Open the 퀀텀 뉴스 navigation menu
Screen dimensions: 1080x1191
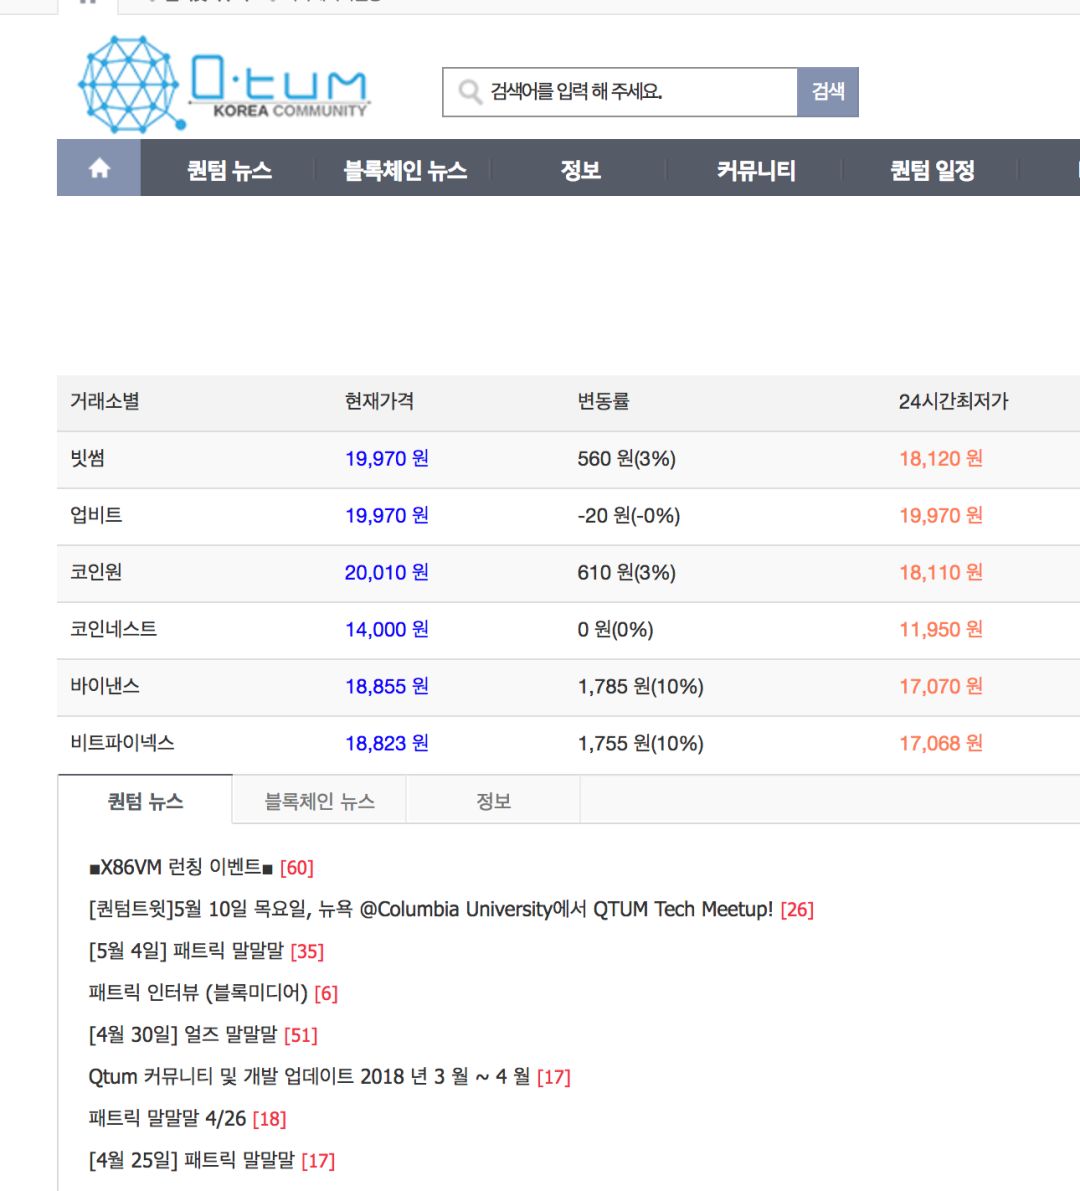point(229,170)
